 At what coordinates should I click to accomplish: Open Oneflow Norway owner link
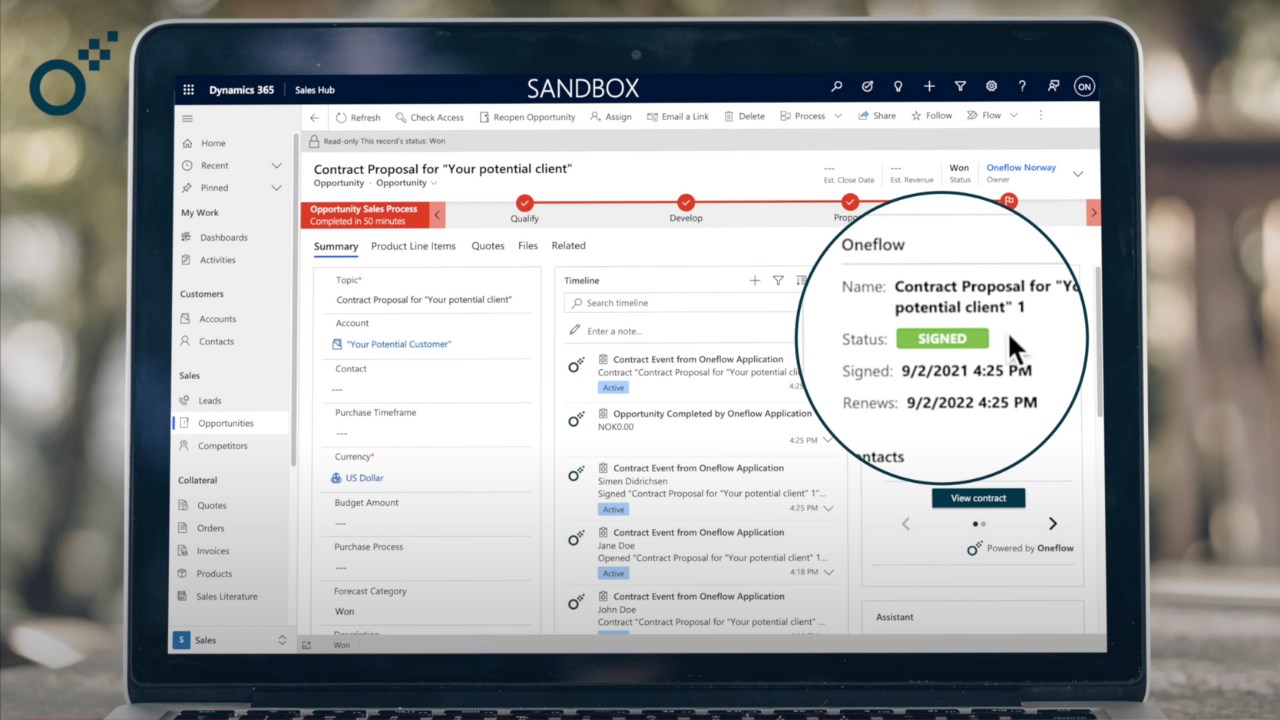pyautogui.click(x=1021, y=167)
